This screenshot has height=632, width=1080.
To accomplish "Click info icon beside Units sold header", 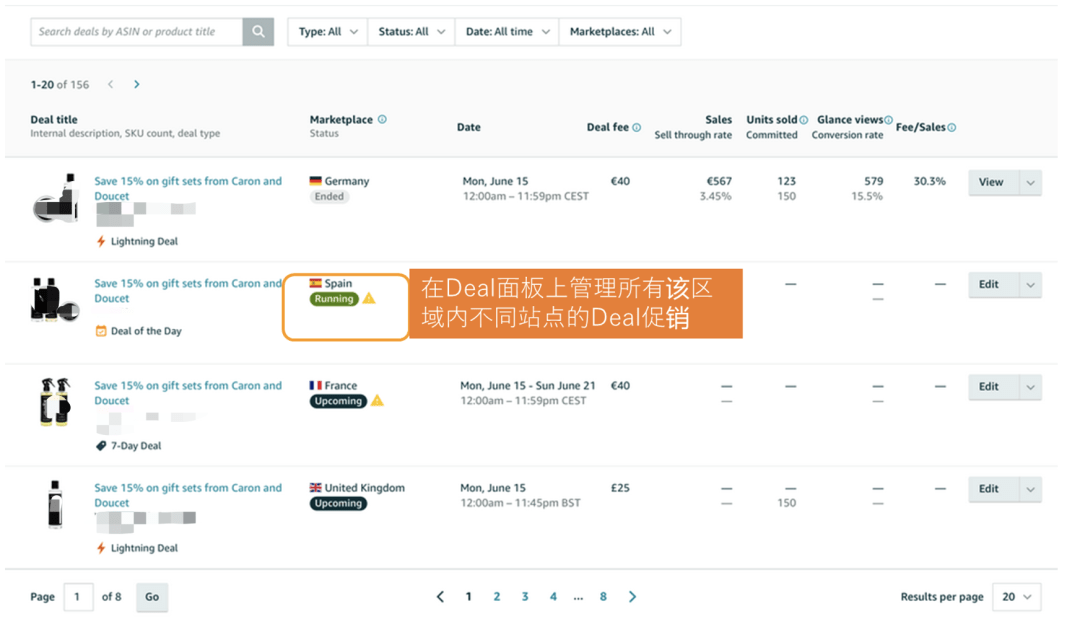I will pyautogui.click(x=803, y=120).
